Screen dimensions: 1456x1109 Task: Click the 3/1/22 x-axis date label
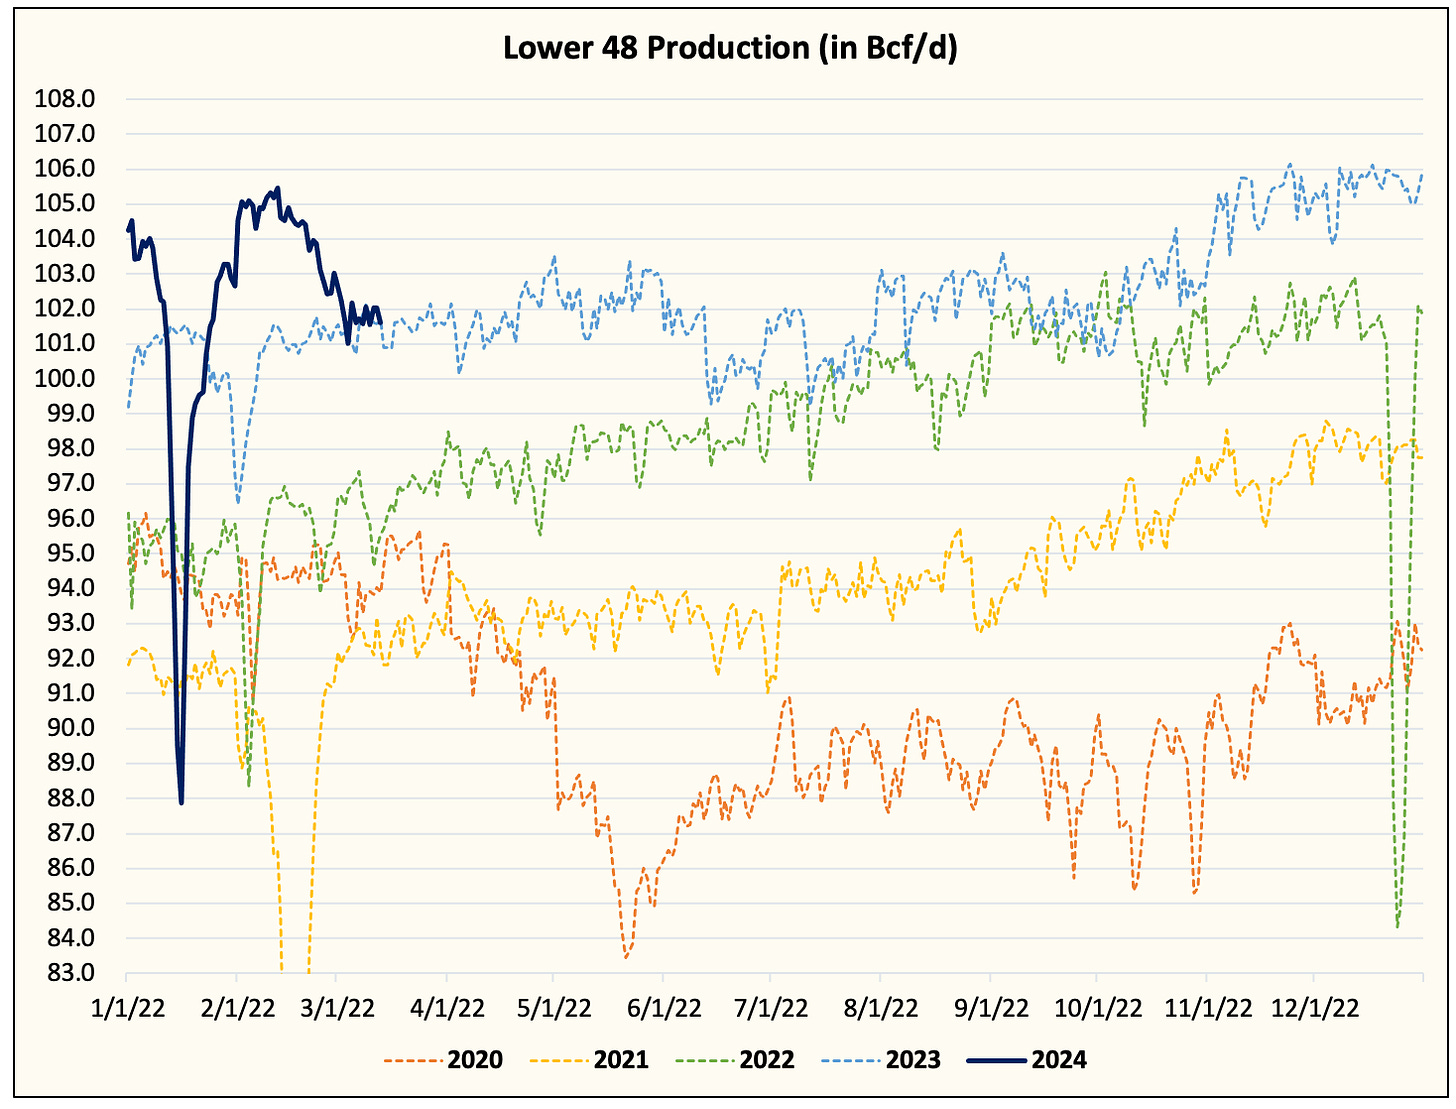pyautogui.click(x=337, y=1007)
